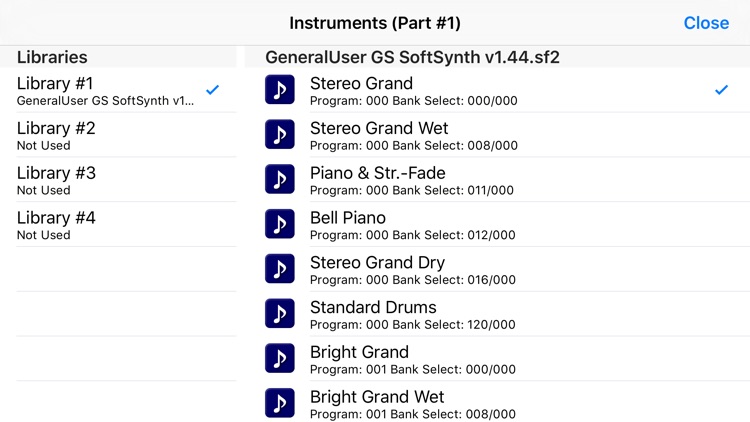
Task: Click the Bell Piano note icon
Action: pos(280,224)
